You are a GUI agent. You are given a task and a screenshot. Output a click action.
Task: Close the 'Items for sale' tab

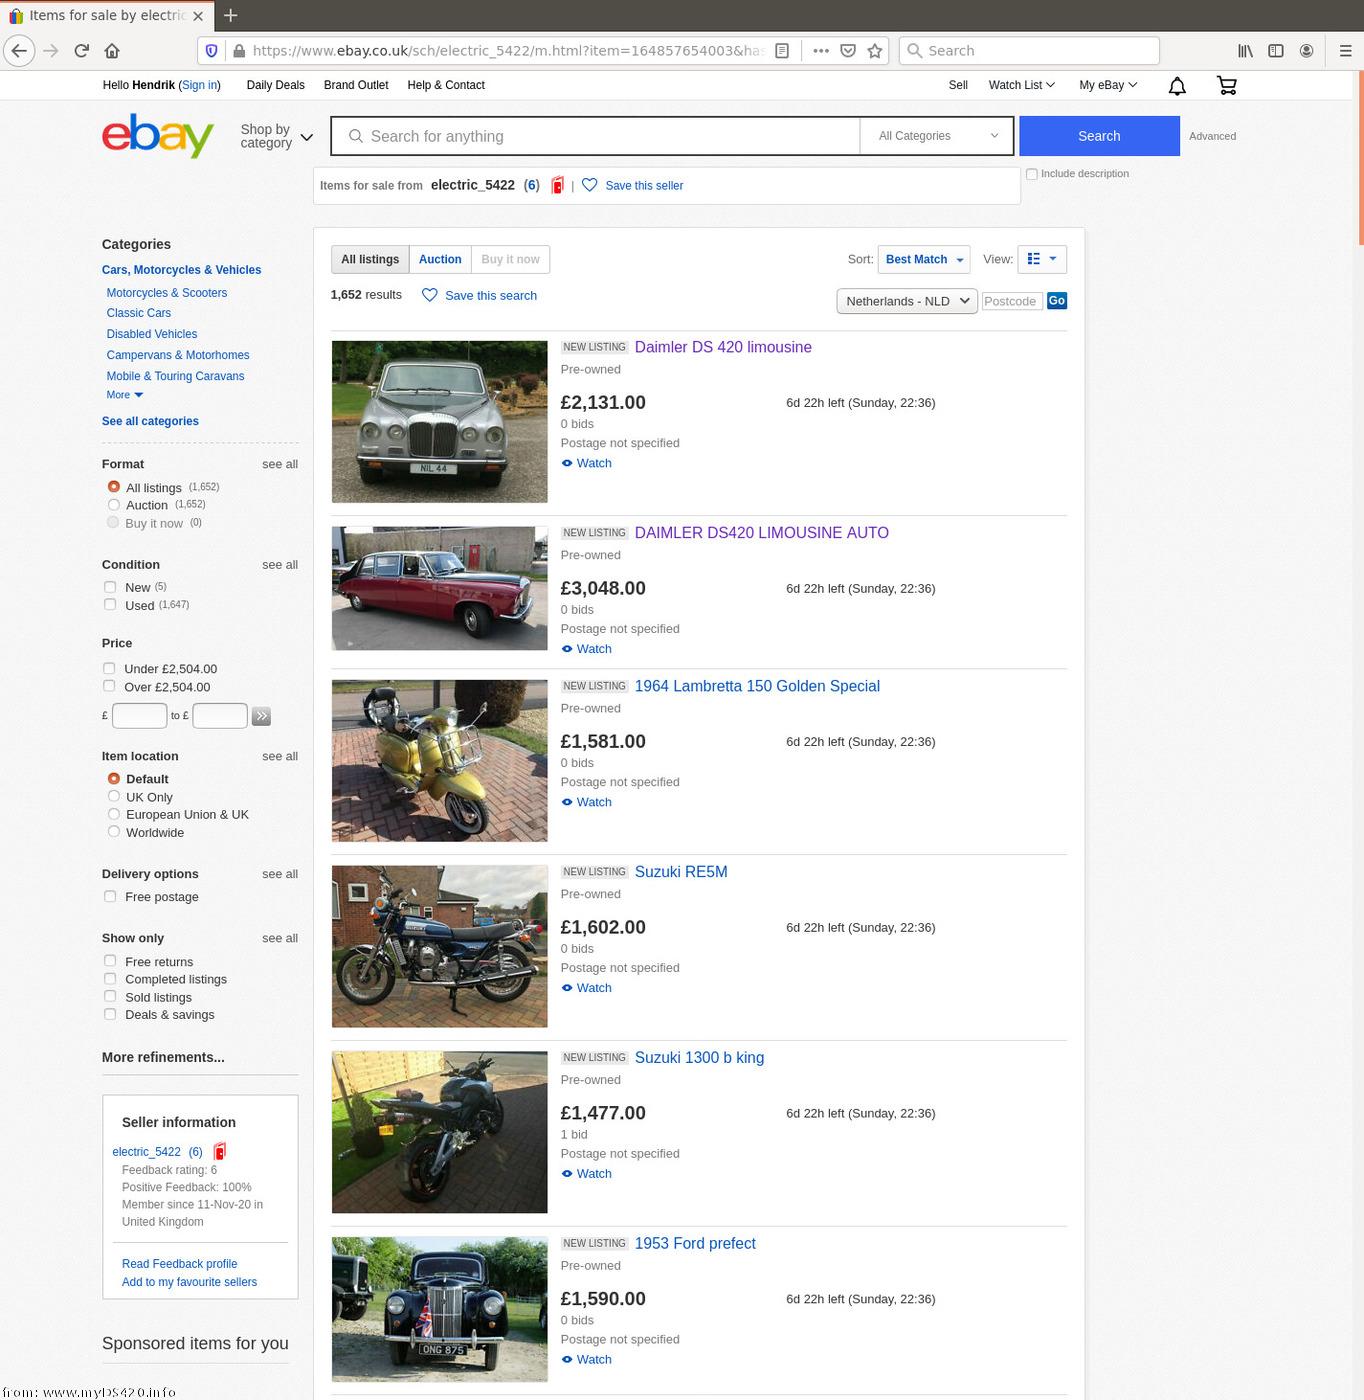pyautogui.click(x=197, y=16)
